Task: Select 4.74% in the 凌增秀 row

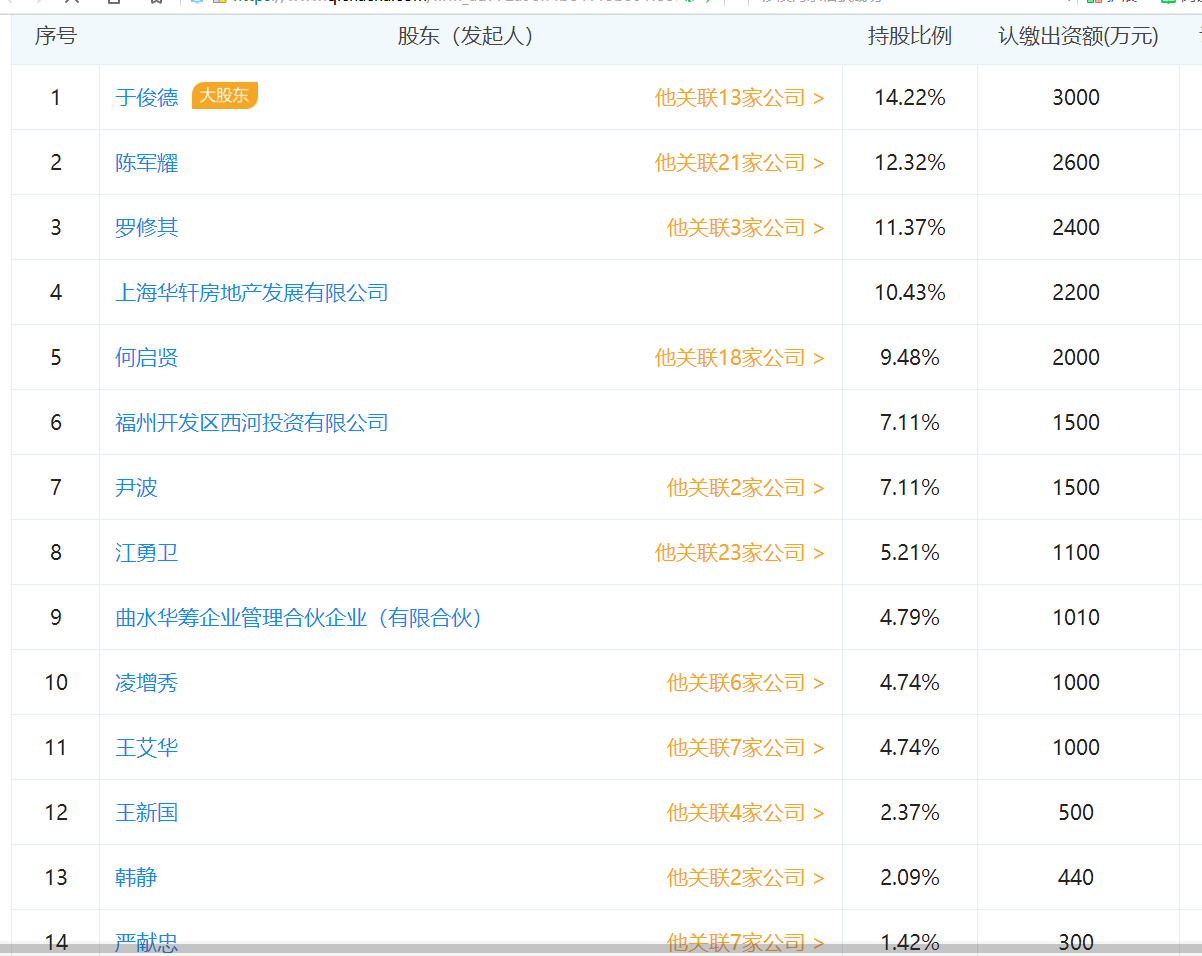Action: click(910, 682)
